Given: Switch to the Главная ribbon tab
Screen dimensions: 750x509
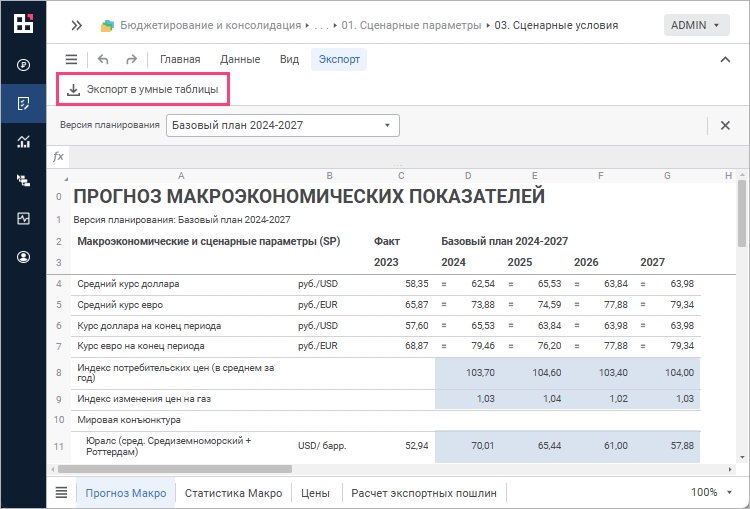Looking at the screenshot, I should 180,59.
